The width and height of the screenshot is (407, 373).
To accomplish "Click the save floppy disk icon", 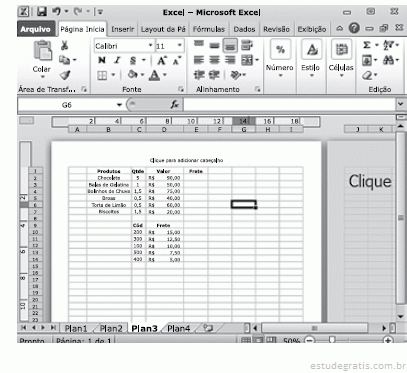I will 42,12.
